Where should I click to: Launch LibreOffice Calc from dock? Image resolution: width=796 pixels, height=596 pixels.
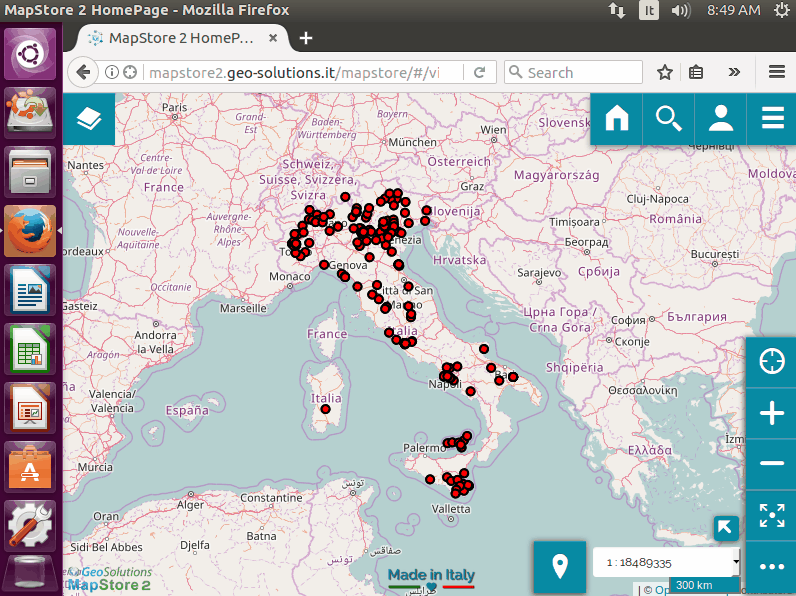click(x=30, y=348)
